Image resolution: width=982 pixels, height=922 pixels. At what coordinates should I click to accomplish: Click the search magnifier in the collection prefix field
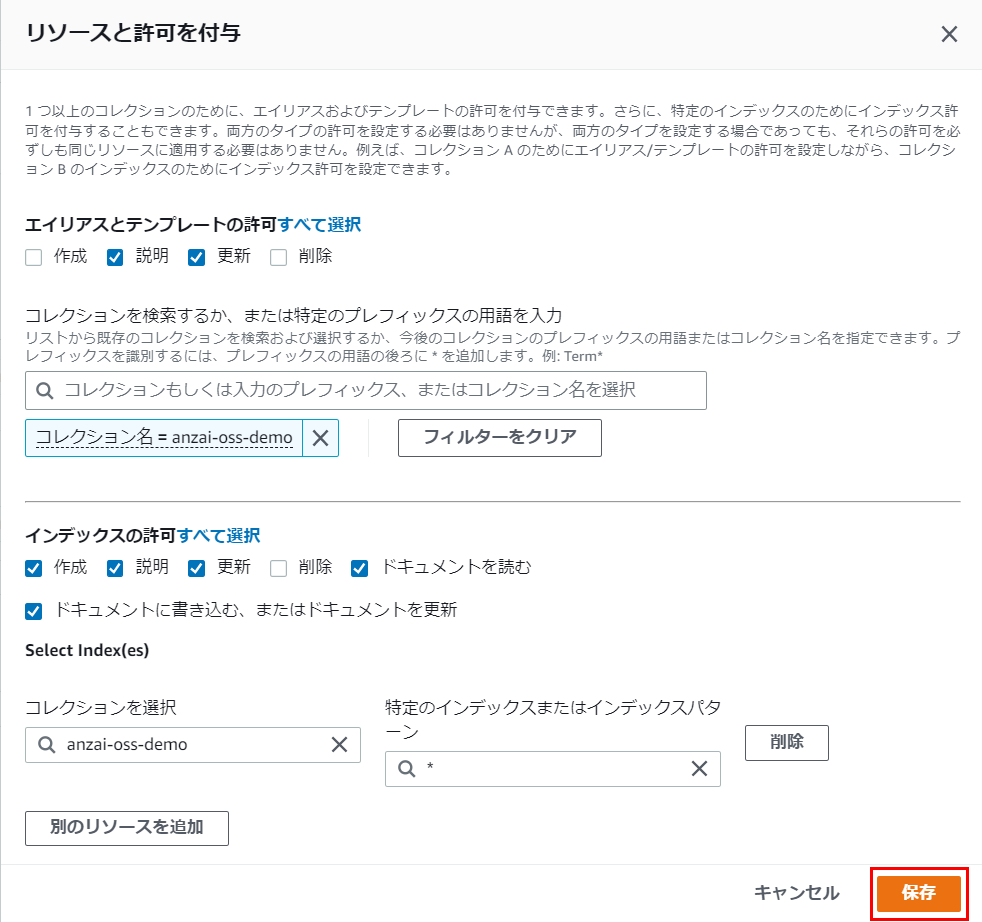coord(44,391)
